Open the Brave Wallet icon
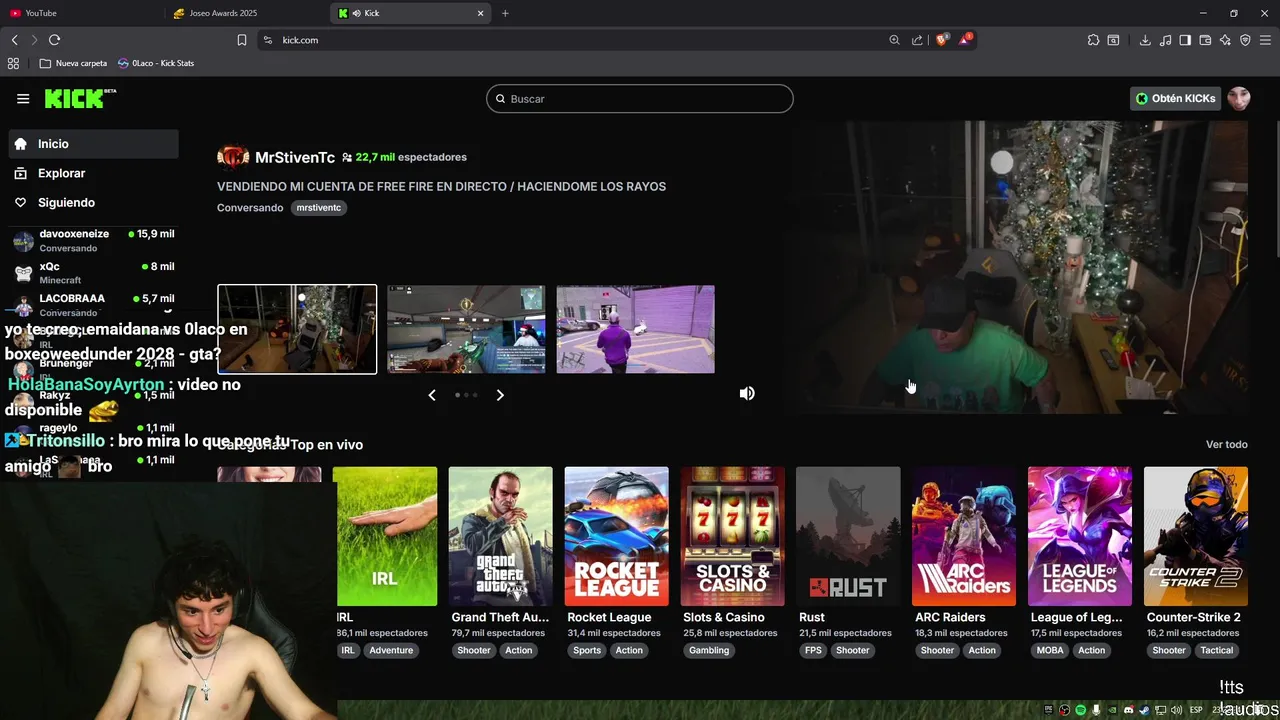The width and height of the screenshot is (1280, 720). [x=1205, y=40]
